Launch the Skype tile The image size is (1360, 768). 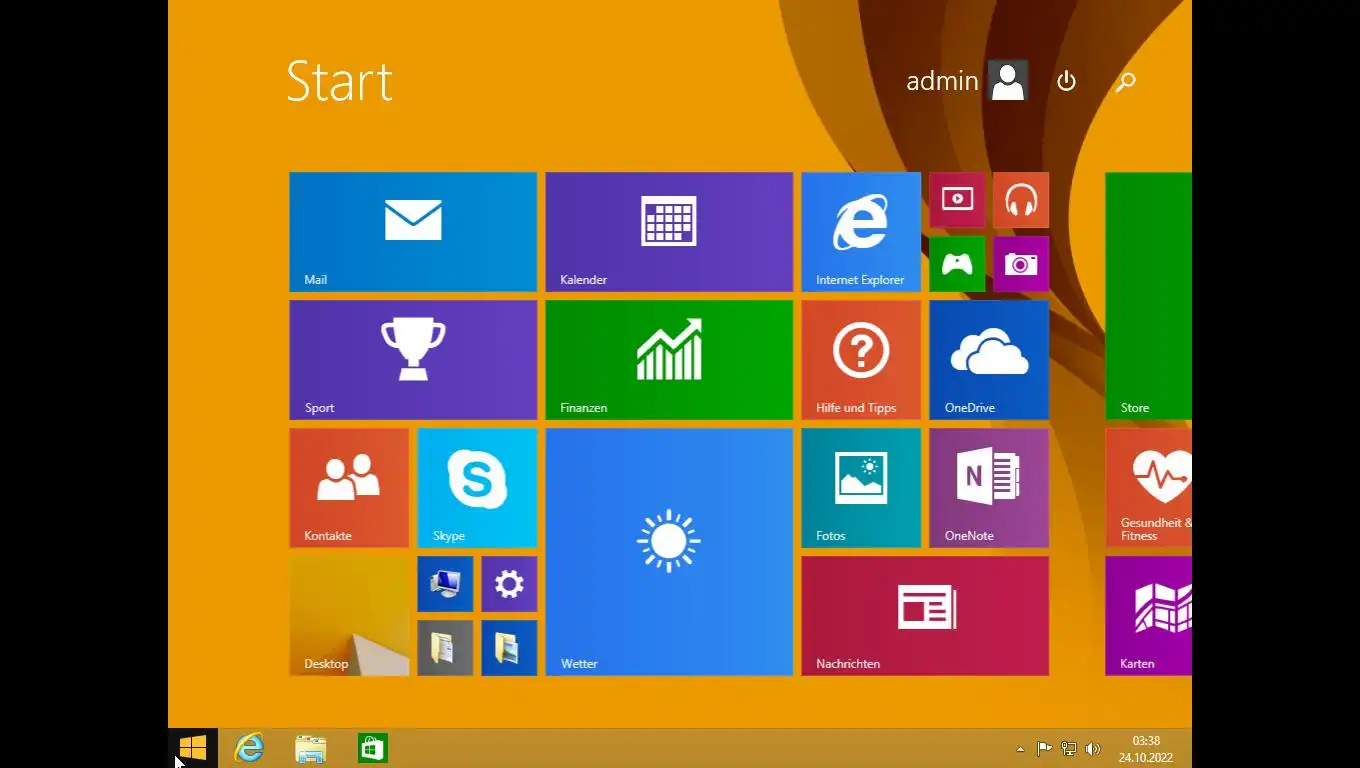point(477,488)
